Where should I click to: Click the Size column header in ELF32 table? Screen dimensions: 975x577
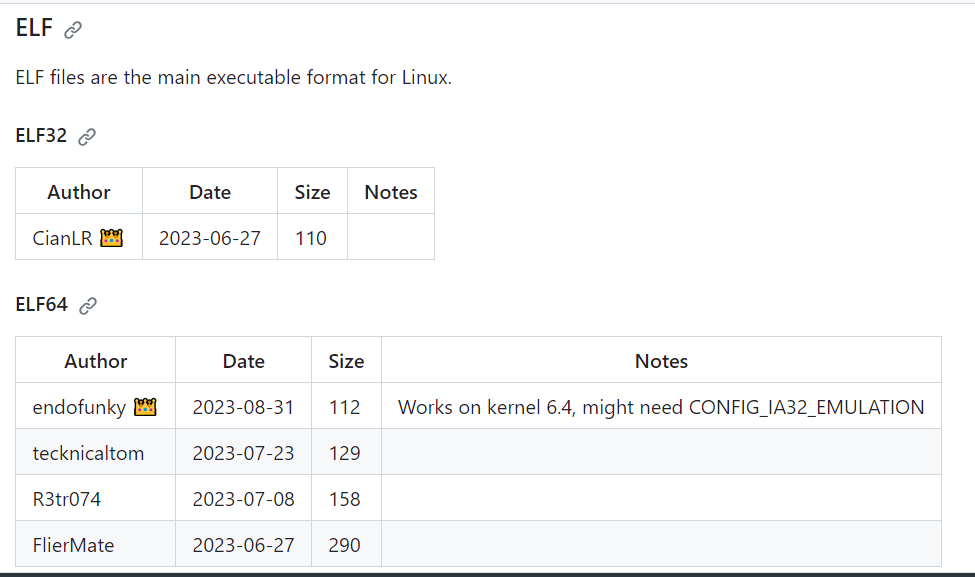click(x=312, y=192)
